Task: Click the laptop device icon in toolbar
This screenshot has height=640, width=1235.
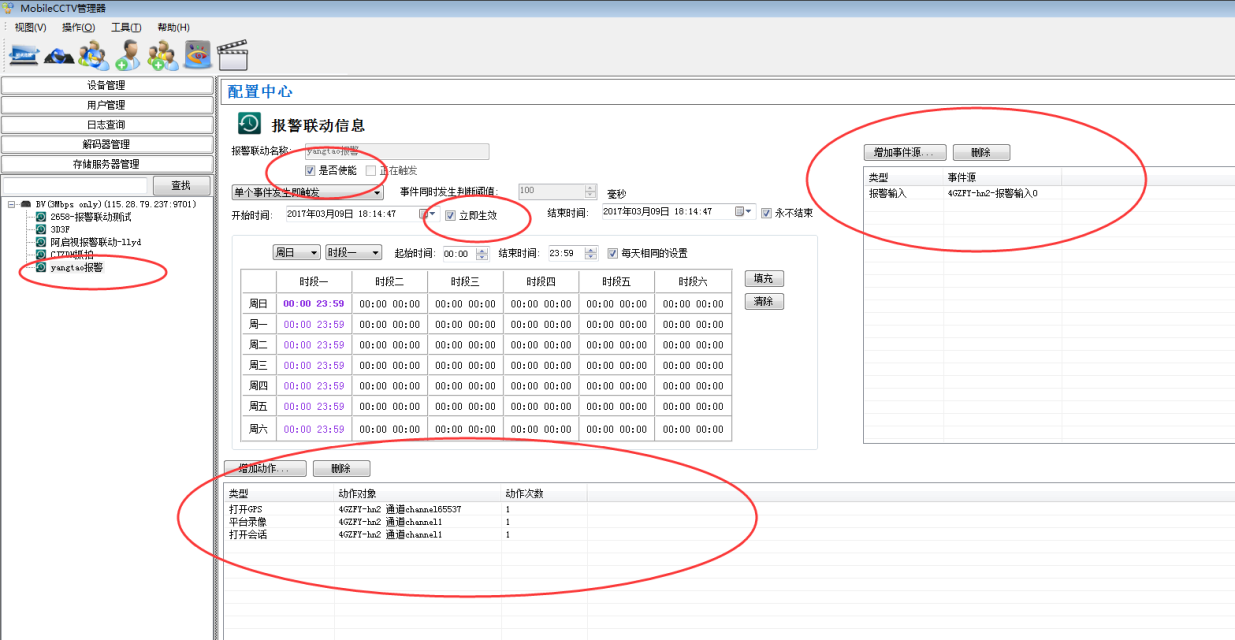Action: click(x=24, y=54)
